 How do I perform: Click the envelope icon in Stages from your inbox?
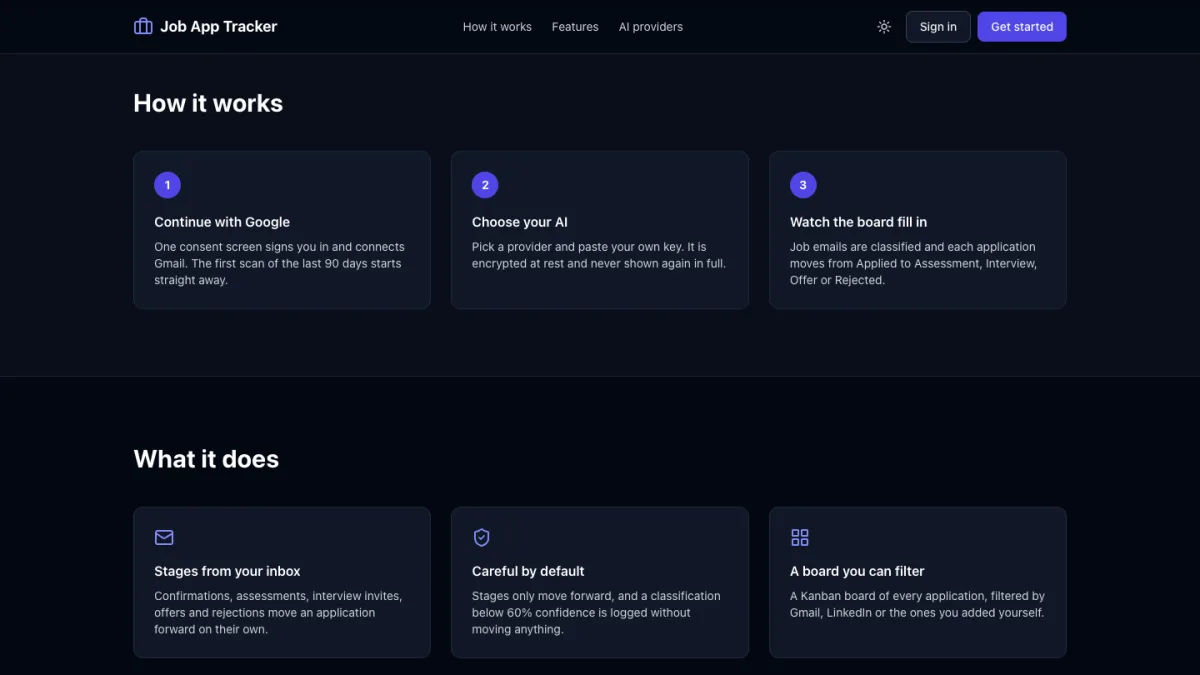[x=164, y=538]
